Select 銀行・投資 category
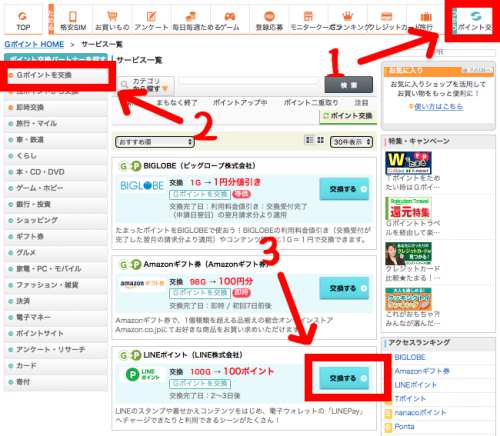Screen dimensions: 500x436 (x=56, y=204)
